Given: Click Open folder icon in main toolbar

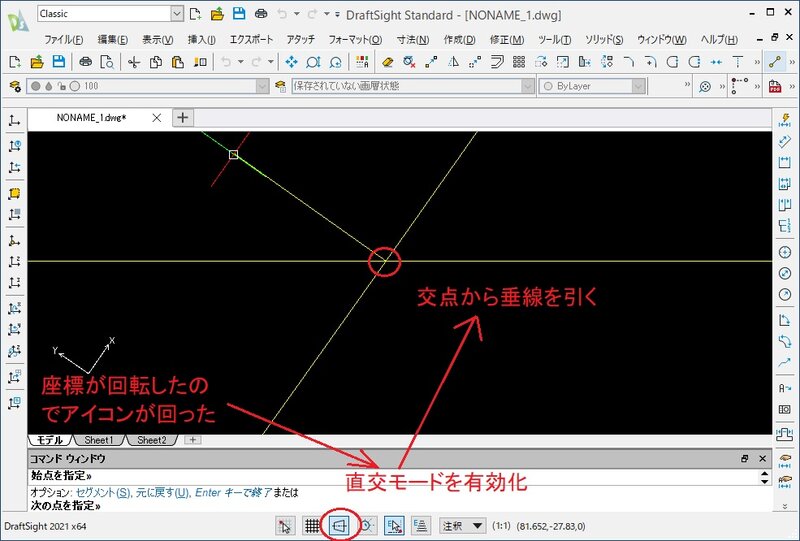Looking at the screenshot, I should (x=37, y=62).
